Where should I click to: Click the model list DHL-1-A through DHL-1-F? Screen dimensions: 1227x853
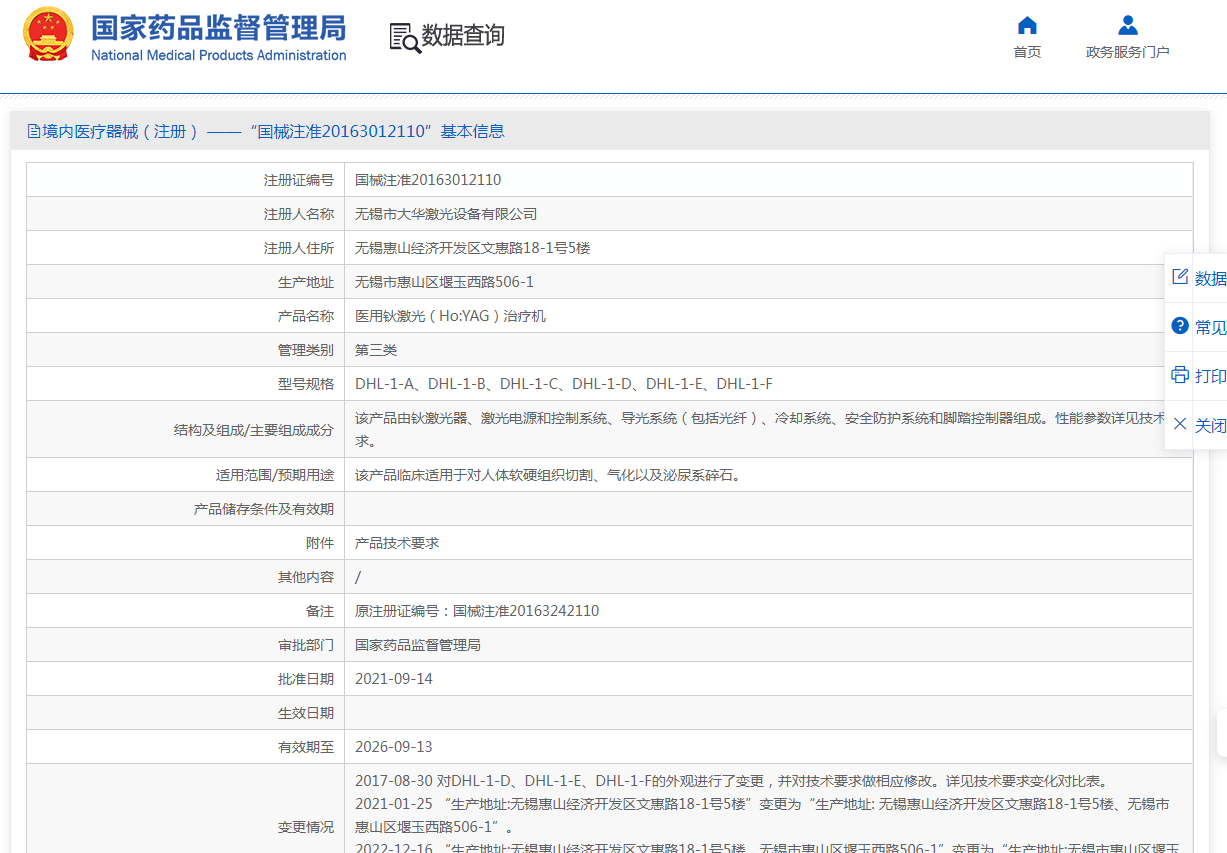point(564,384)
